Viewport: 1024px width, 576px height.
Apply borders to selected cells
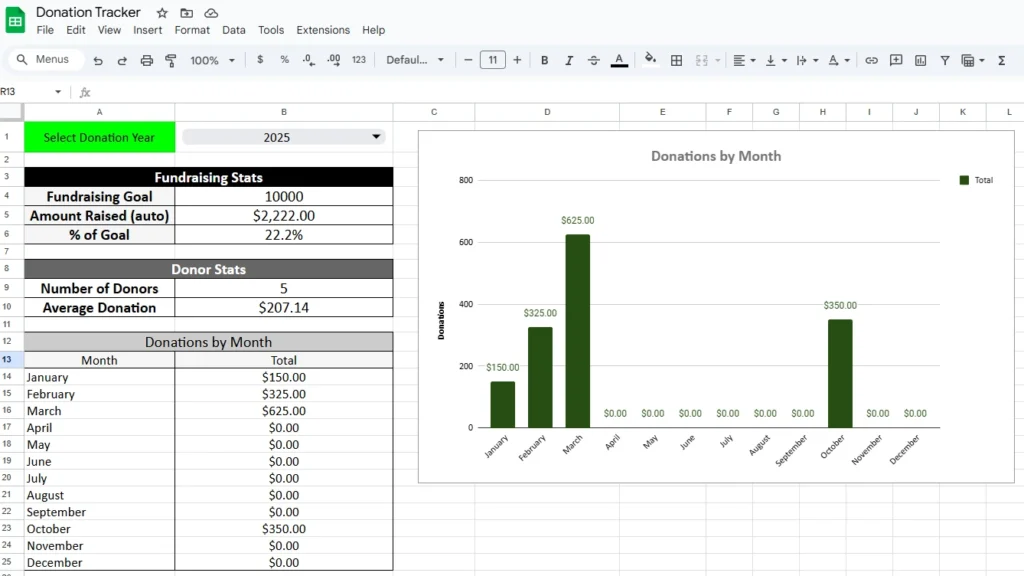677,60
